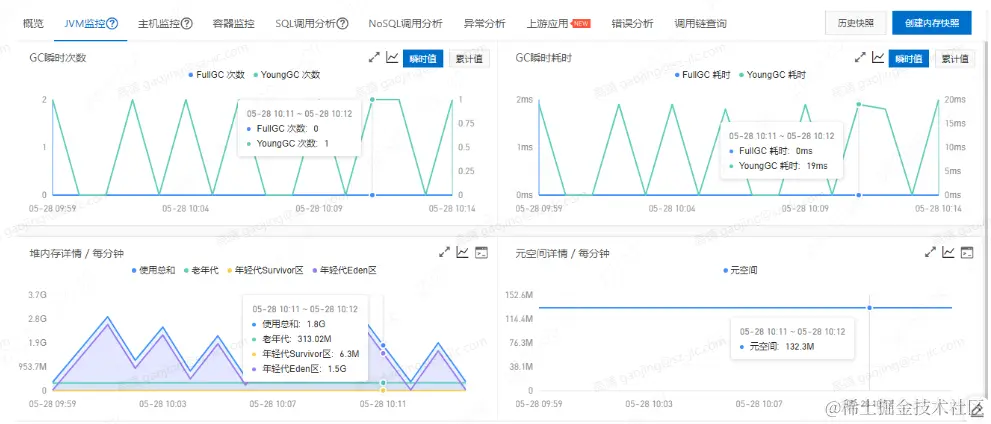
Task: Click the line chart icon in 堆内存详情 panel
Action: [x=463, y=253]
